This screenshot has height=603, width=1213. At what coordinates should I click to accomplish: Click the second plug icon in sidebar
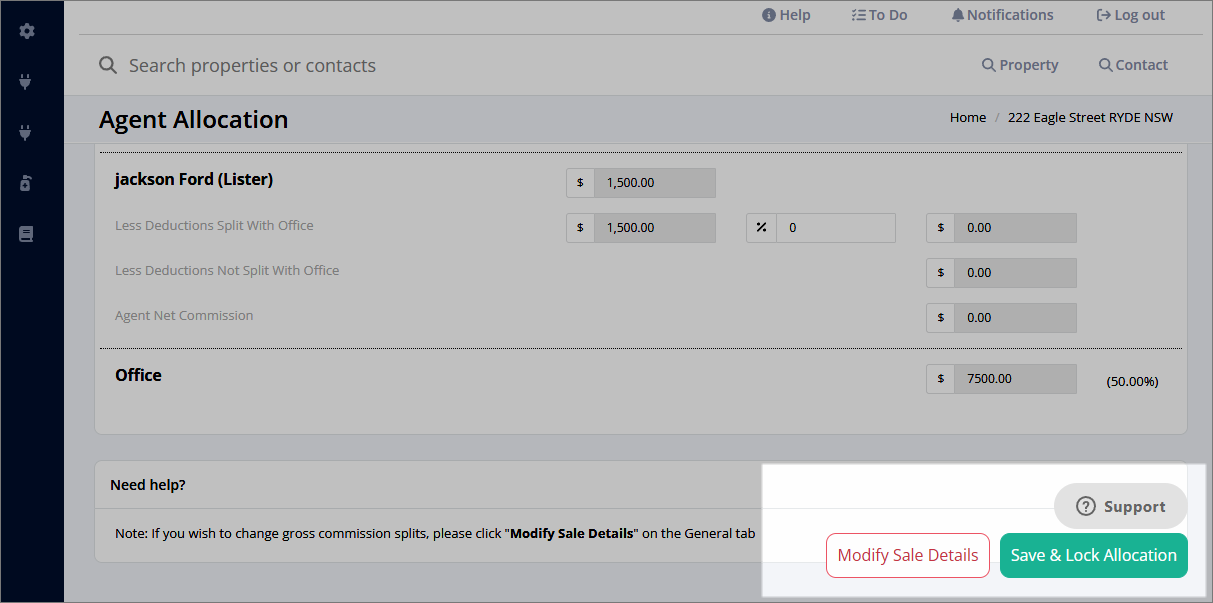tap(27, 131)
